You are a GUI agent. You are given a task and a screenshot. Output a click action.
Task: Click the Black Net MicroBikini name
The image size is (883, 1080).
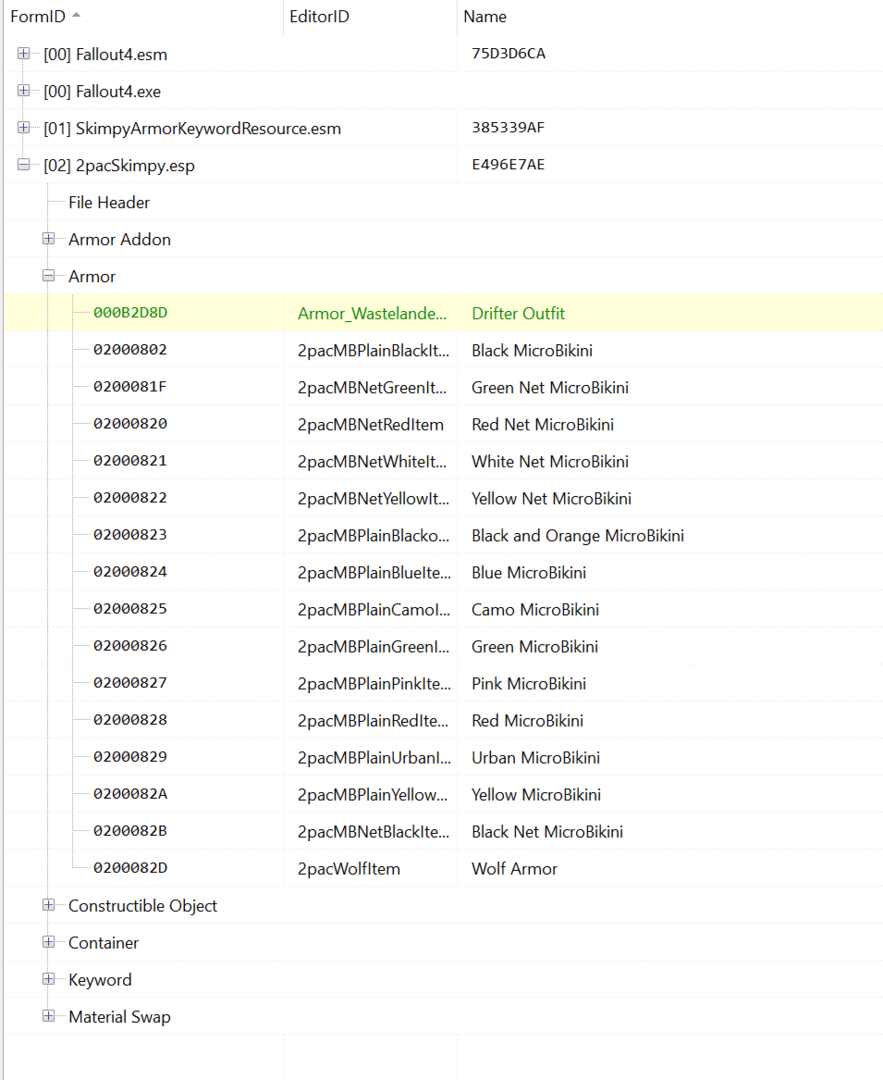(x=547, y=832)
